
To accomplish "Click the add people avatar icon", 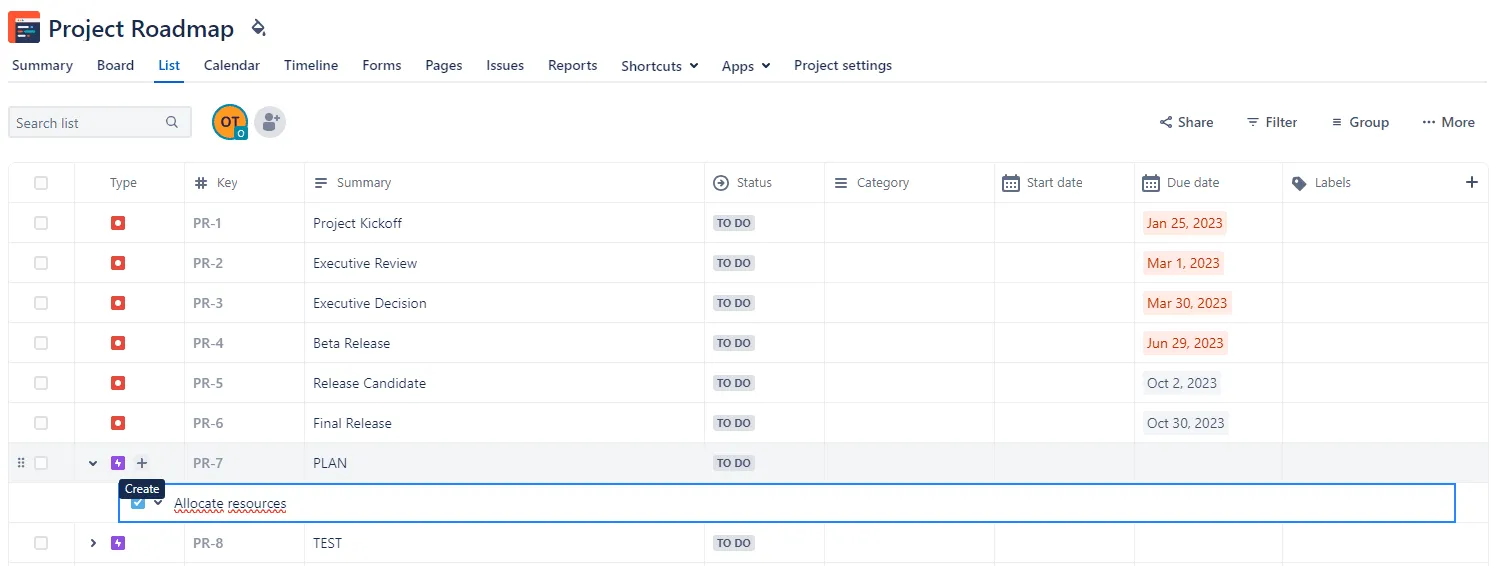I will [x=270, y=123].
